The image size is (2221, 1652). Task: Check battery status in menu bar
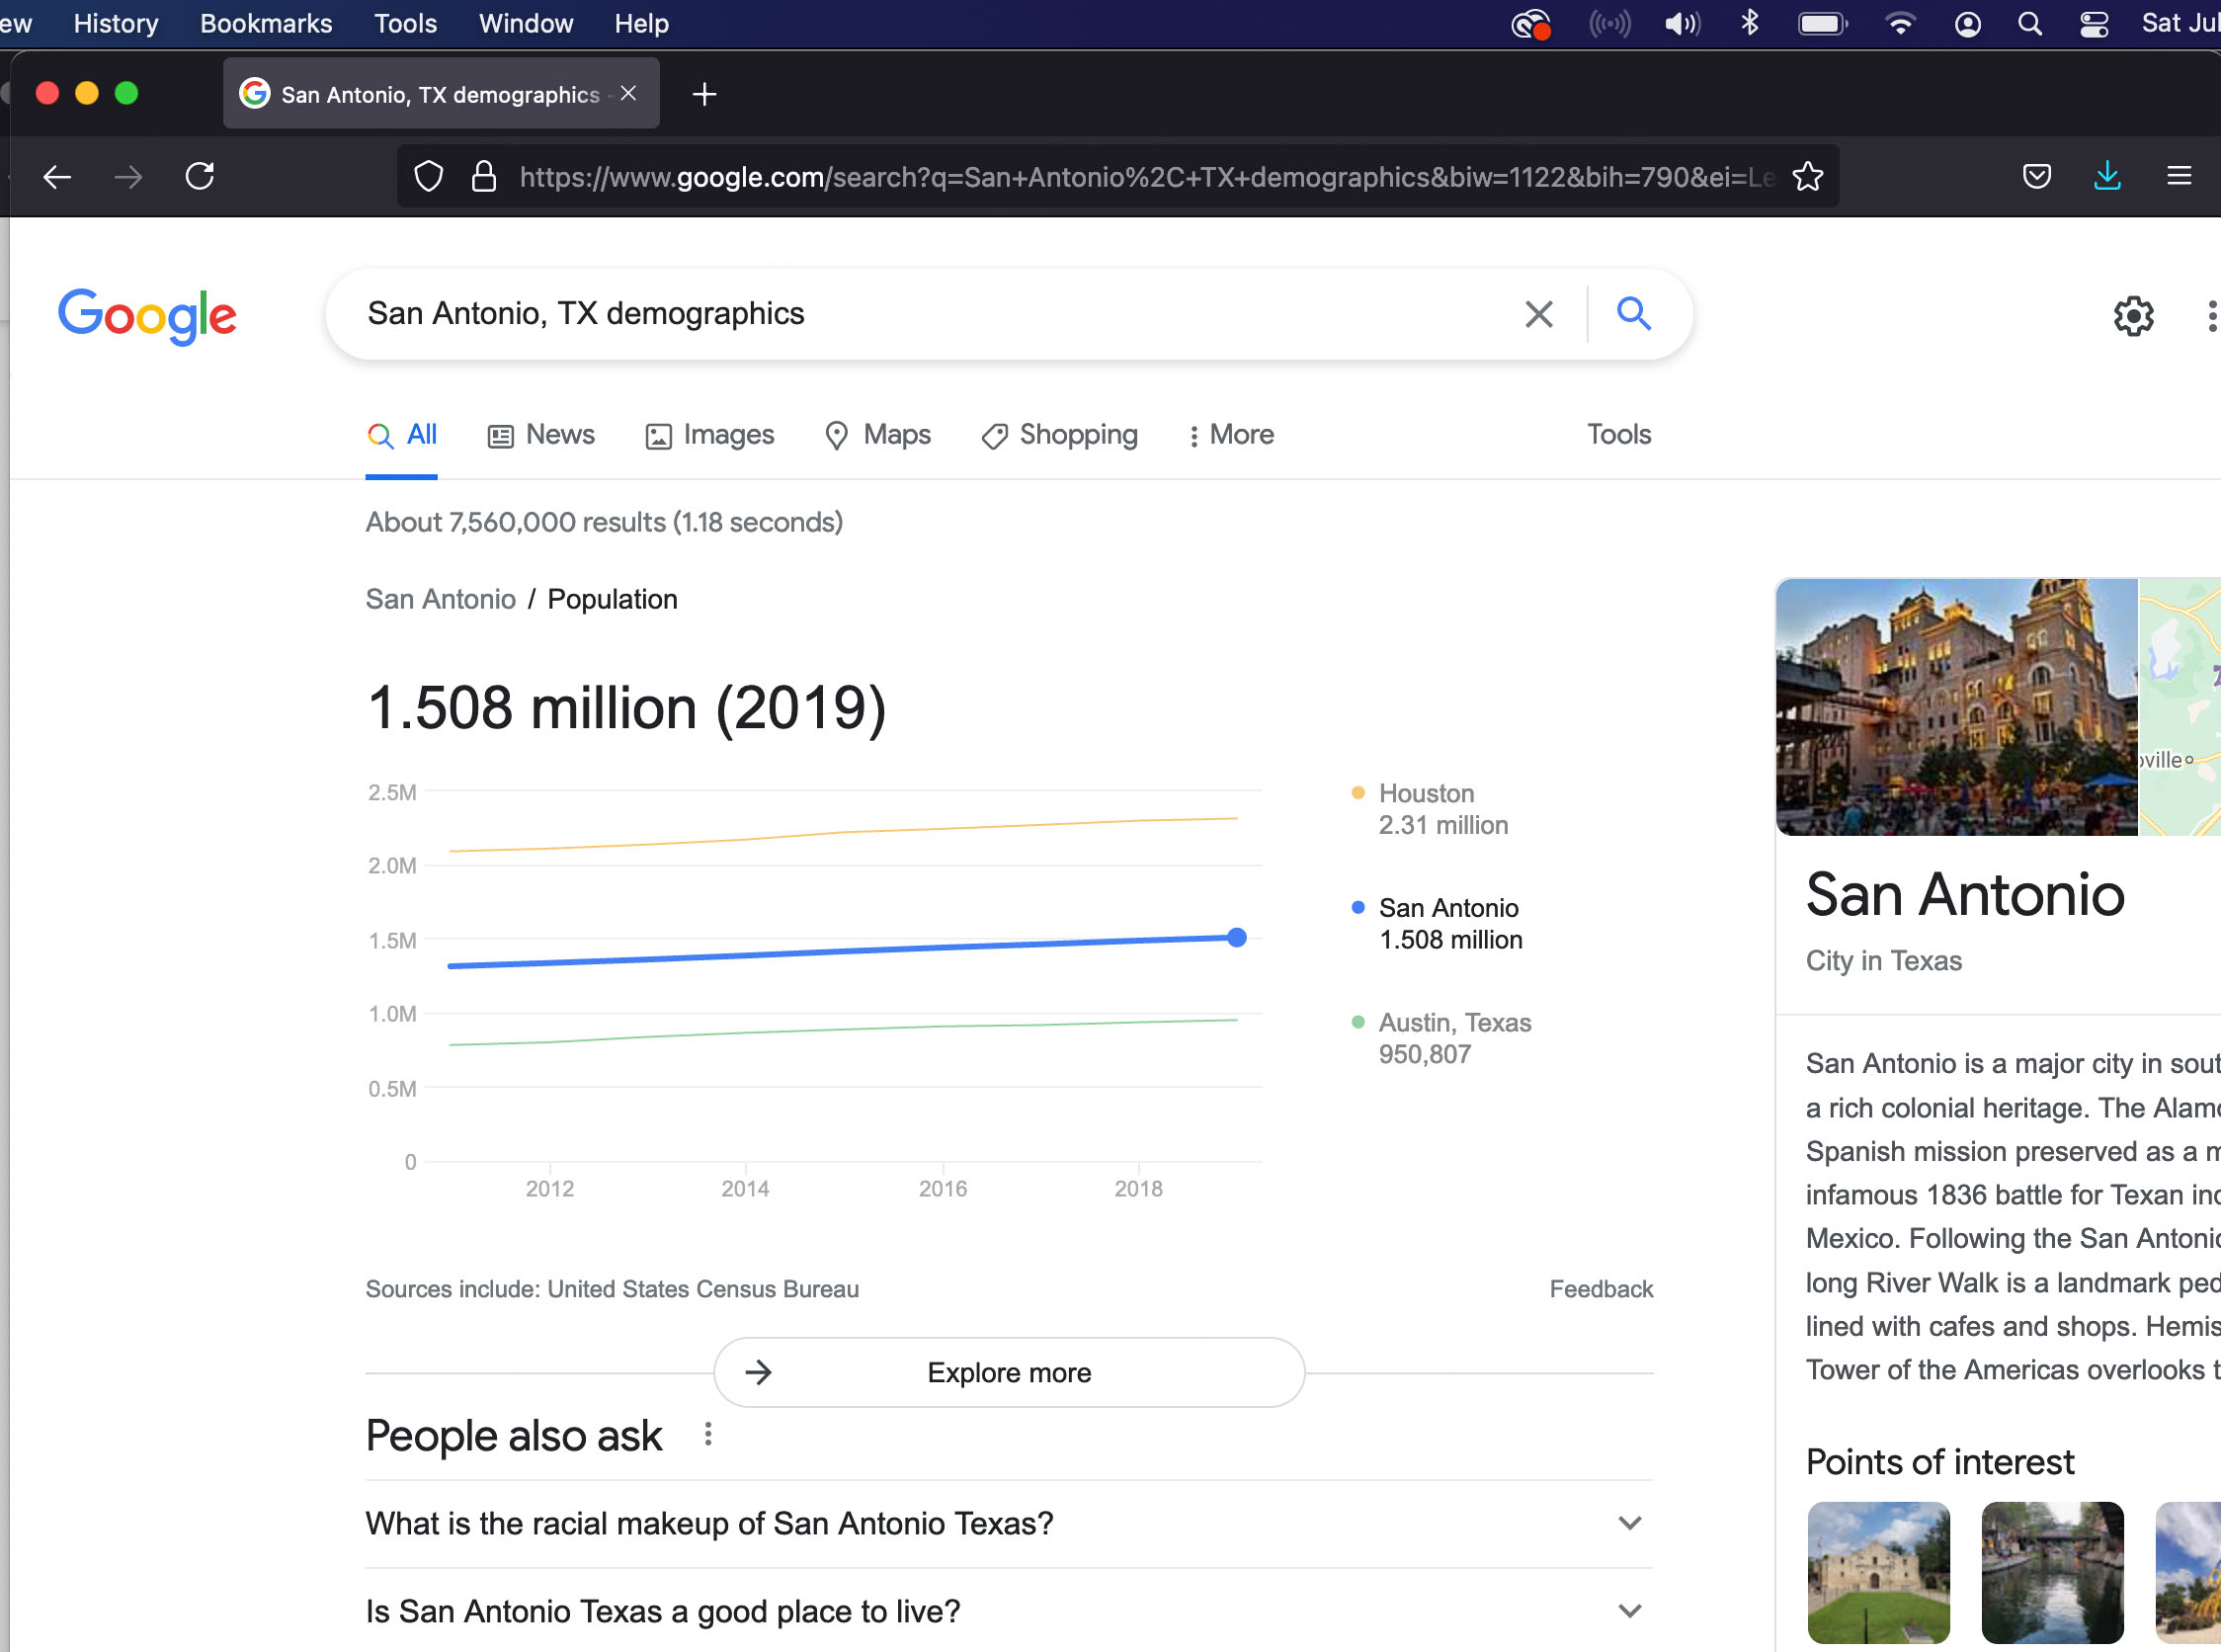(x=1823, y=24)
